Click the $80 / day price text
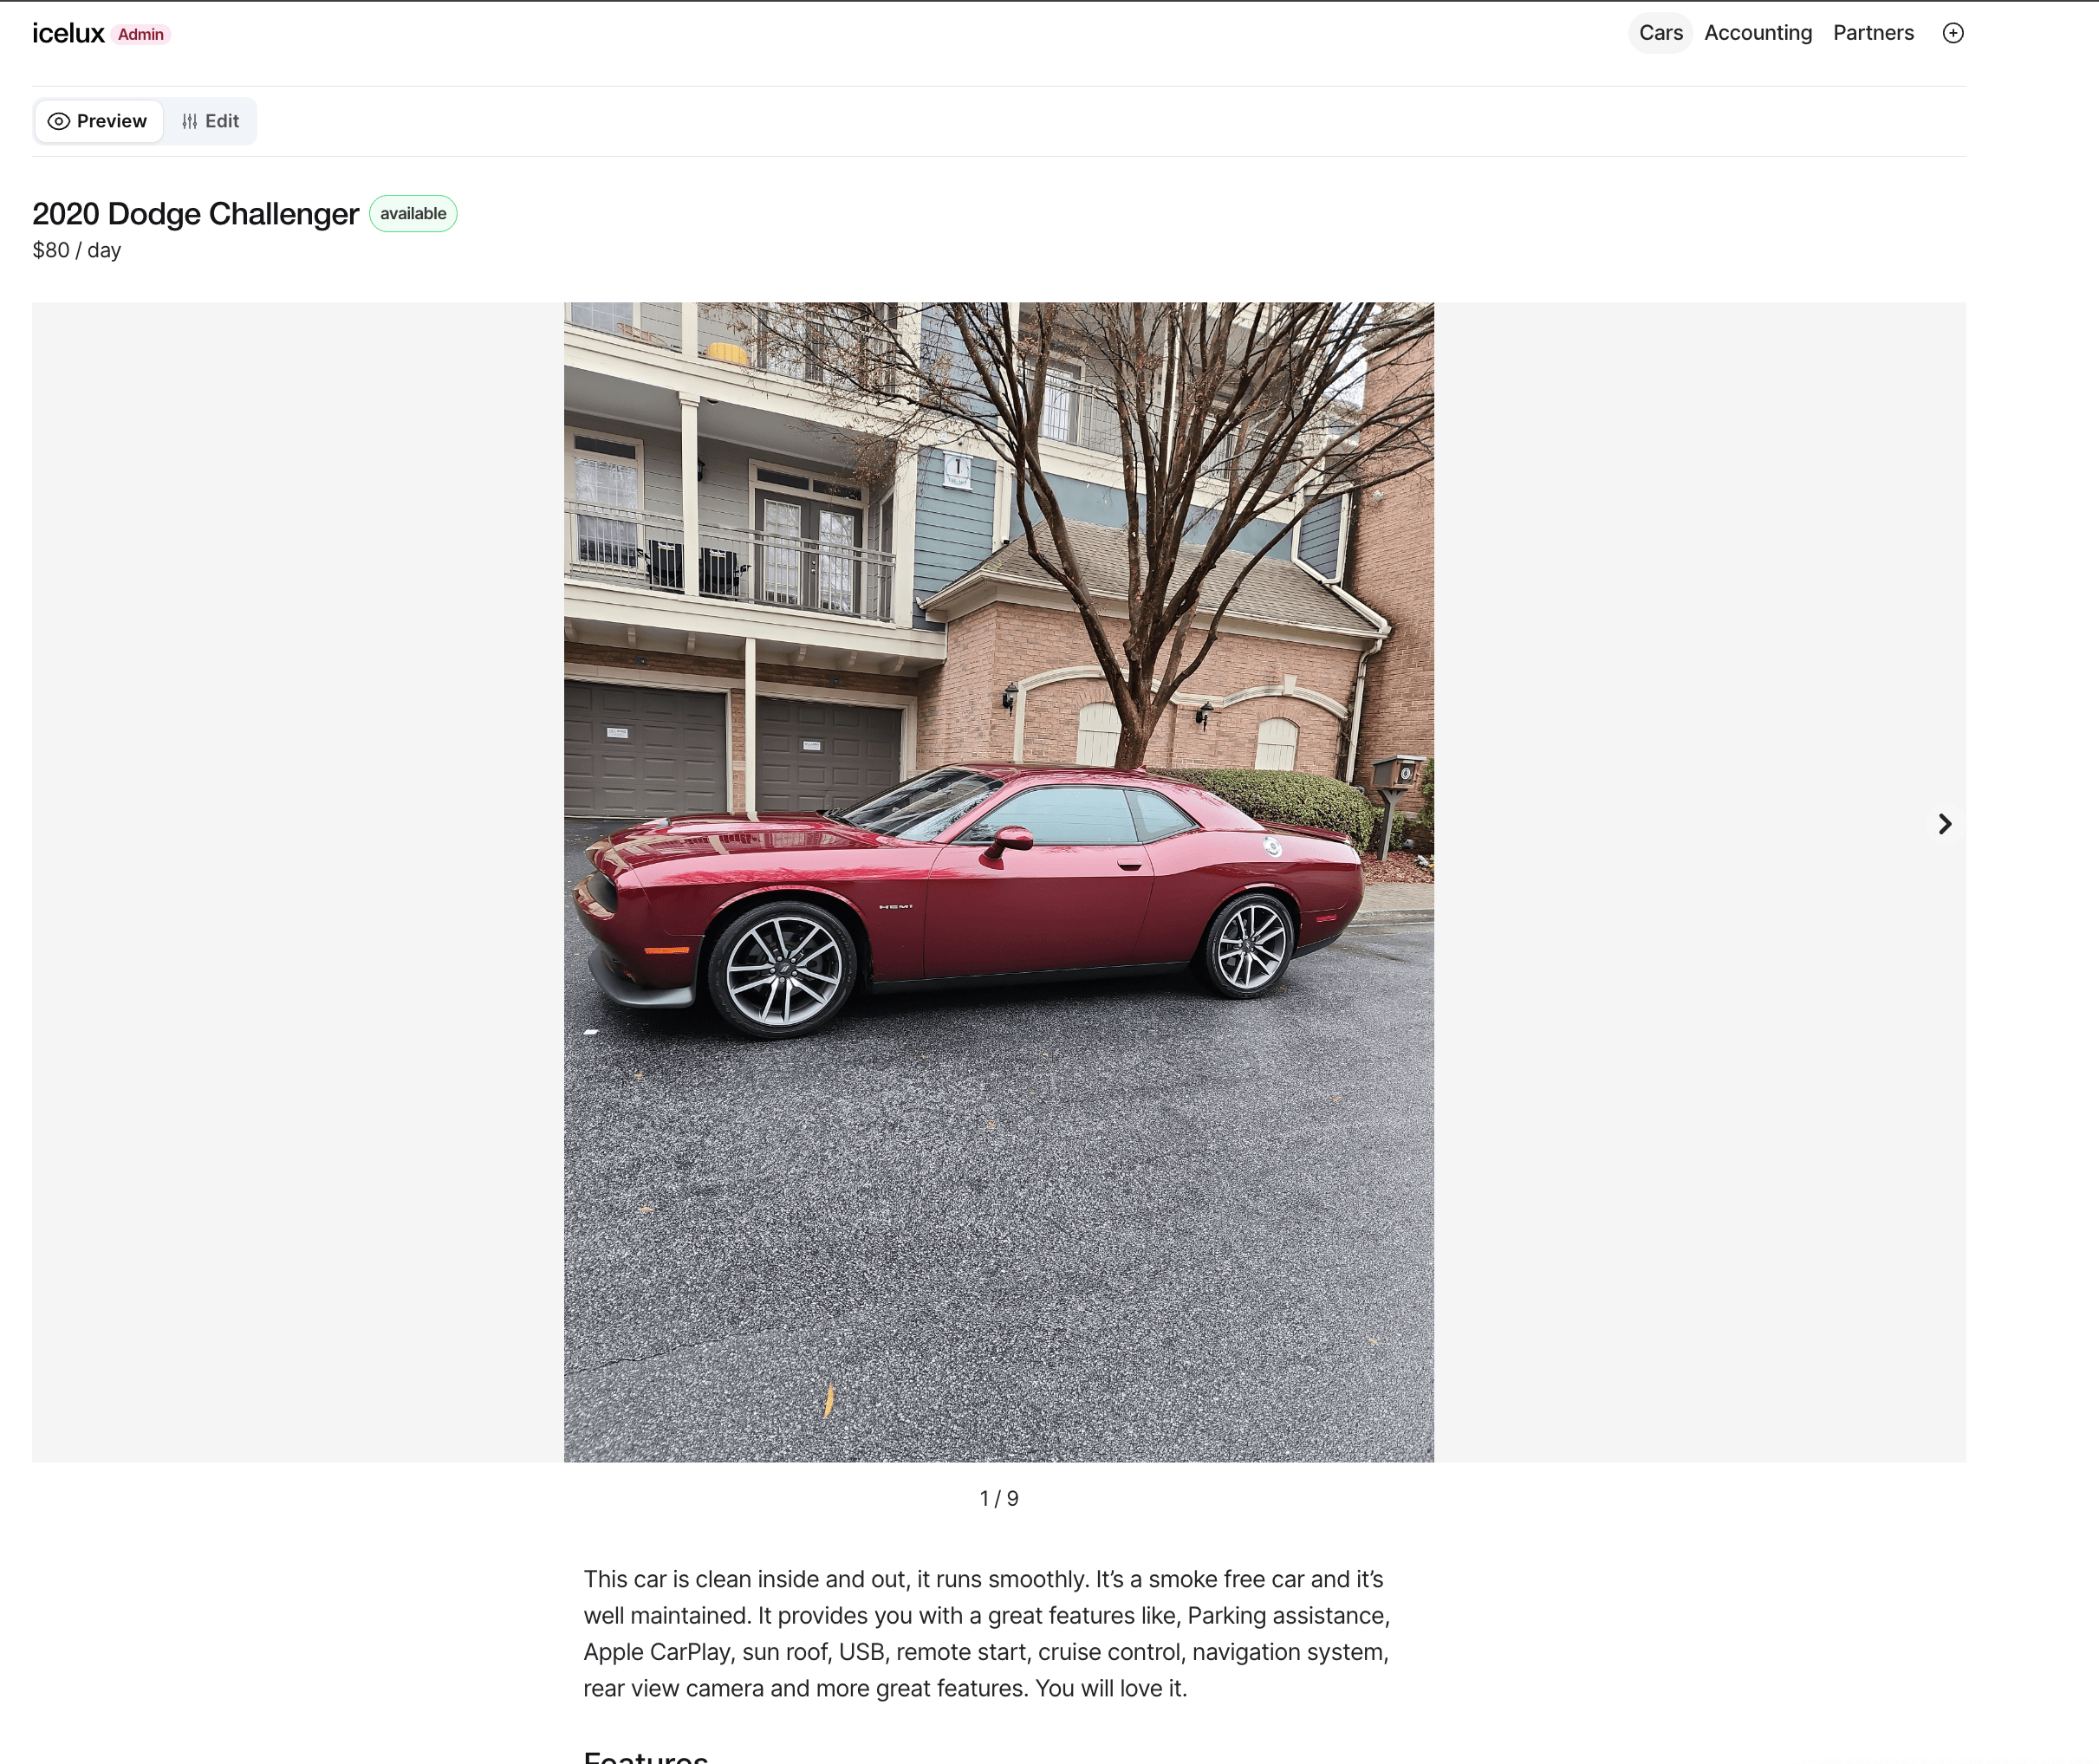The width and height of the screenshot is (2099, 1764). tap(76, 250)
